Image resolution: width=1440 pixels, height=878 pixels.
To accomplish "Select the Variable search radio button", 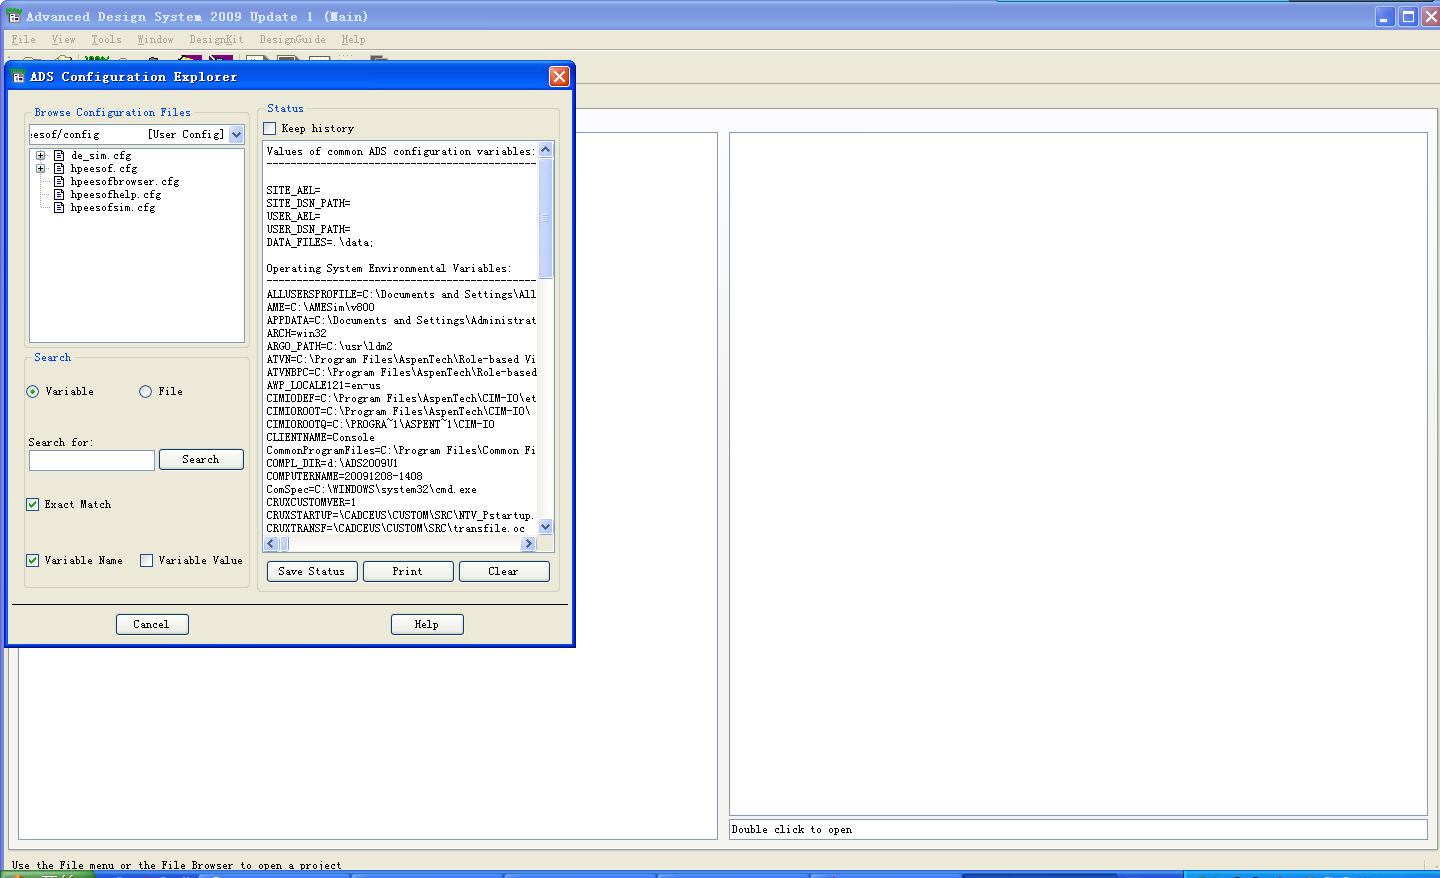I will pyautogui.click(x=33, y=392).
